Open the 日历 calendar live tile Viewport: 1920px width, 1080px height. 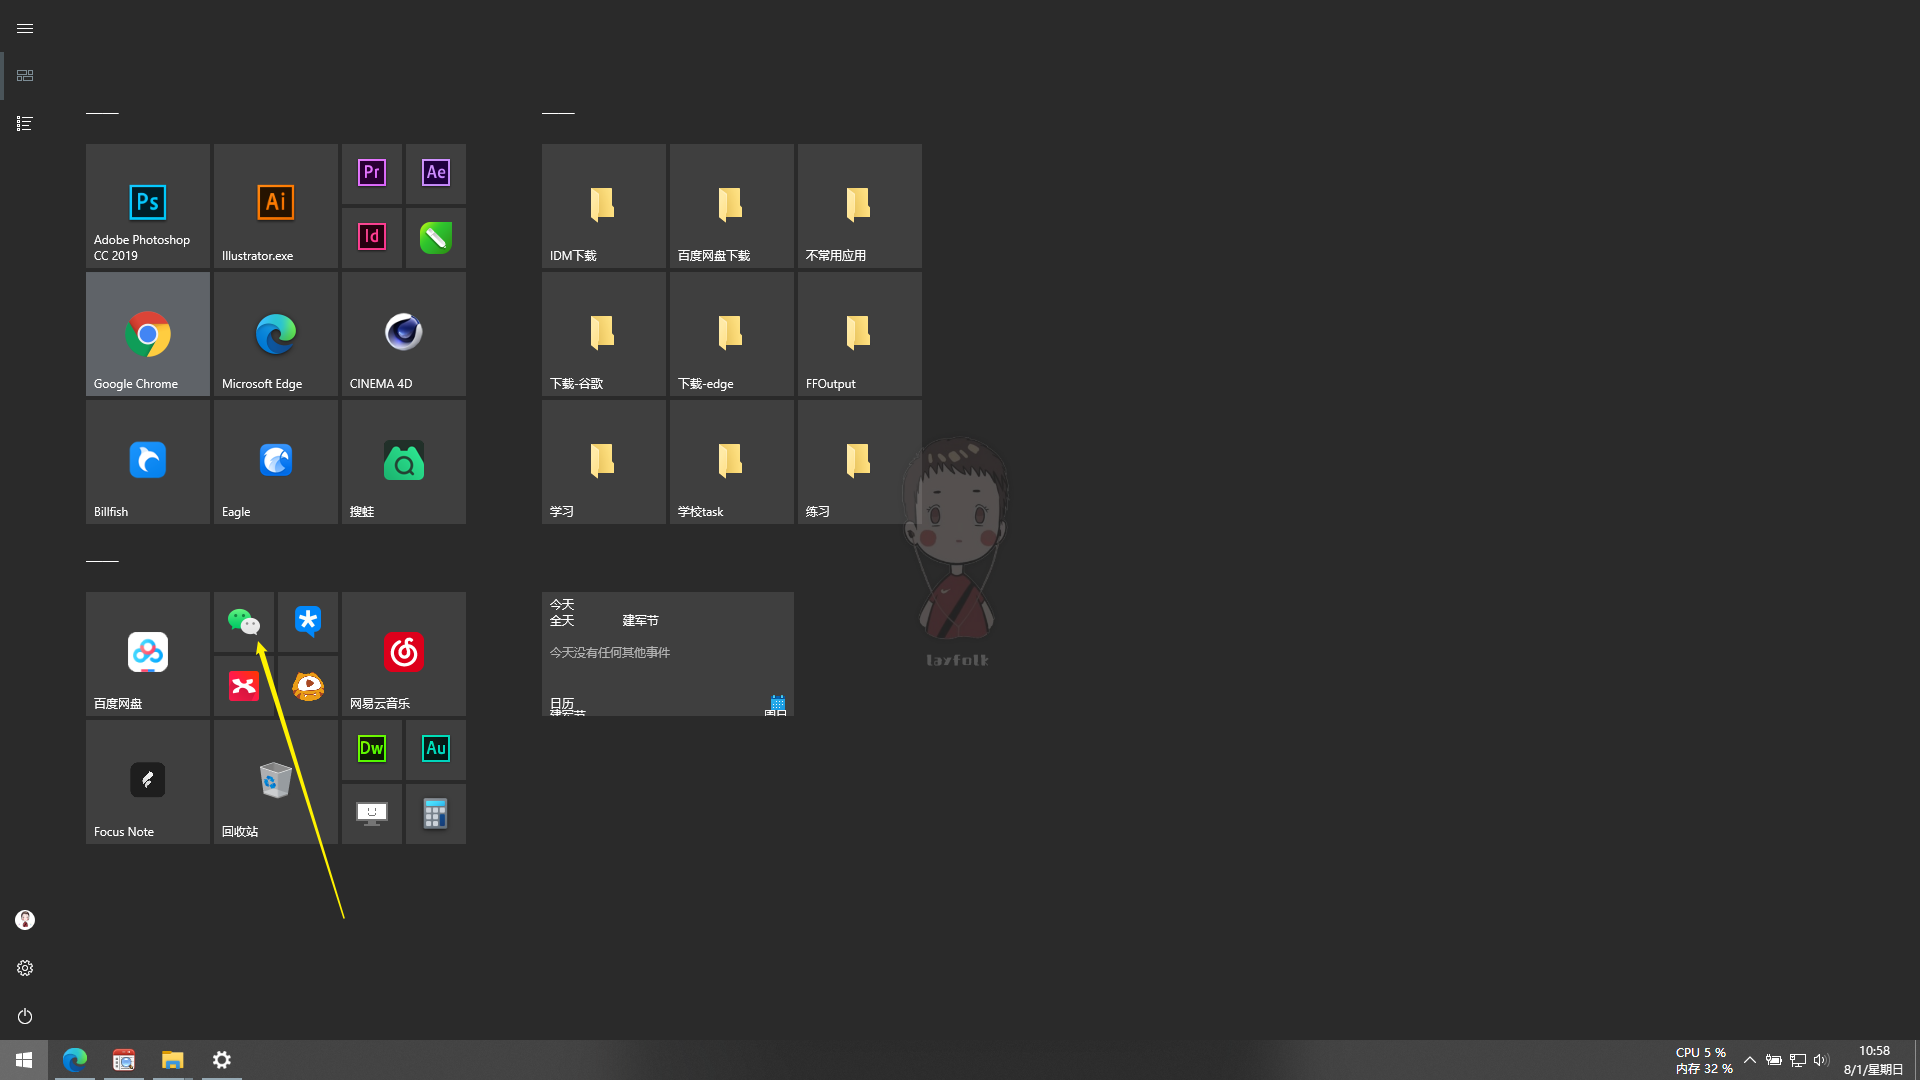click(667, 653)
